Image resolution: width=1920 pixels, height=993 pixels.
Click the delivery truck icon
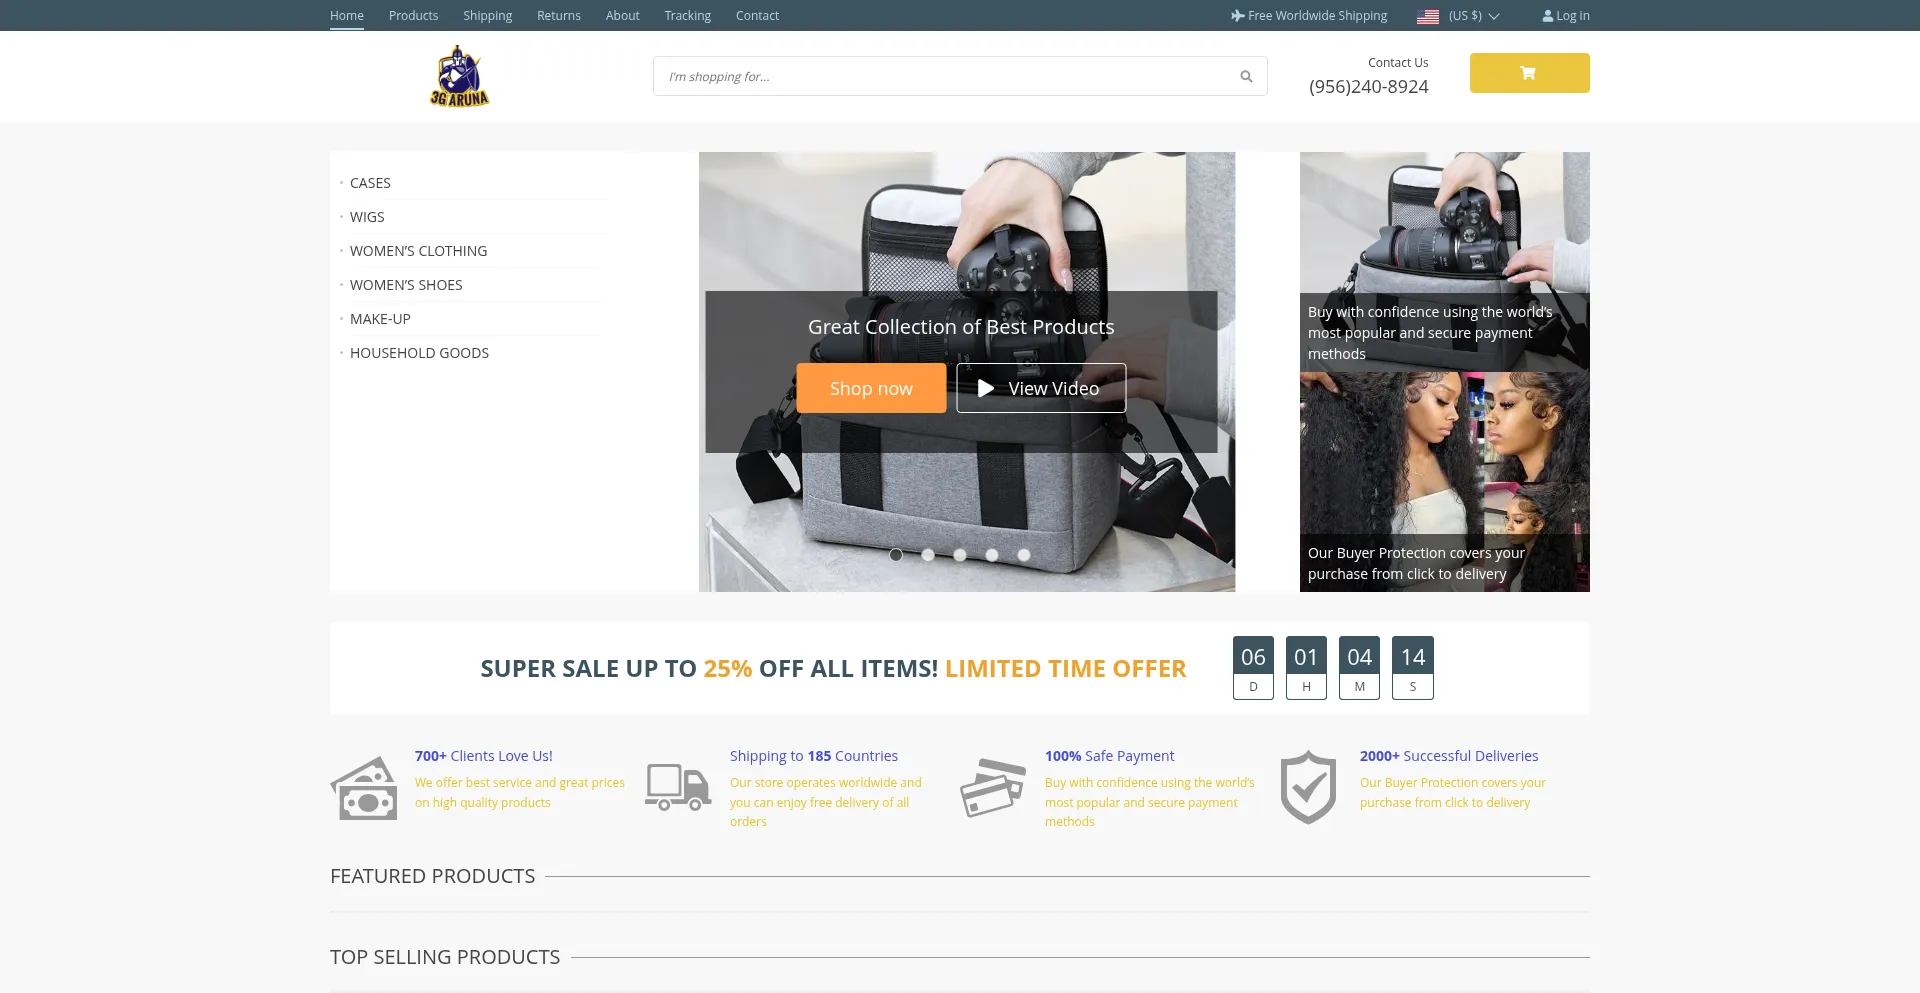click(x=678, y=787)
